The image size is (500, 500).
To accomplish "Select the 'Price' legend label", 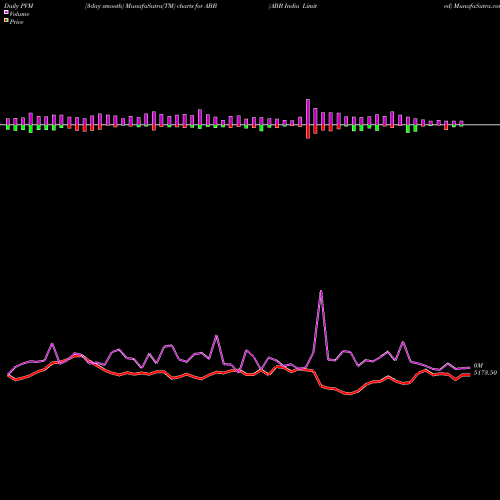I will click(x=16, y=22).
